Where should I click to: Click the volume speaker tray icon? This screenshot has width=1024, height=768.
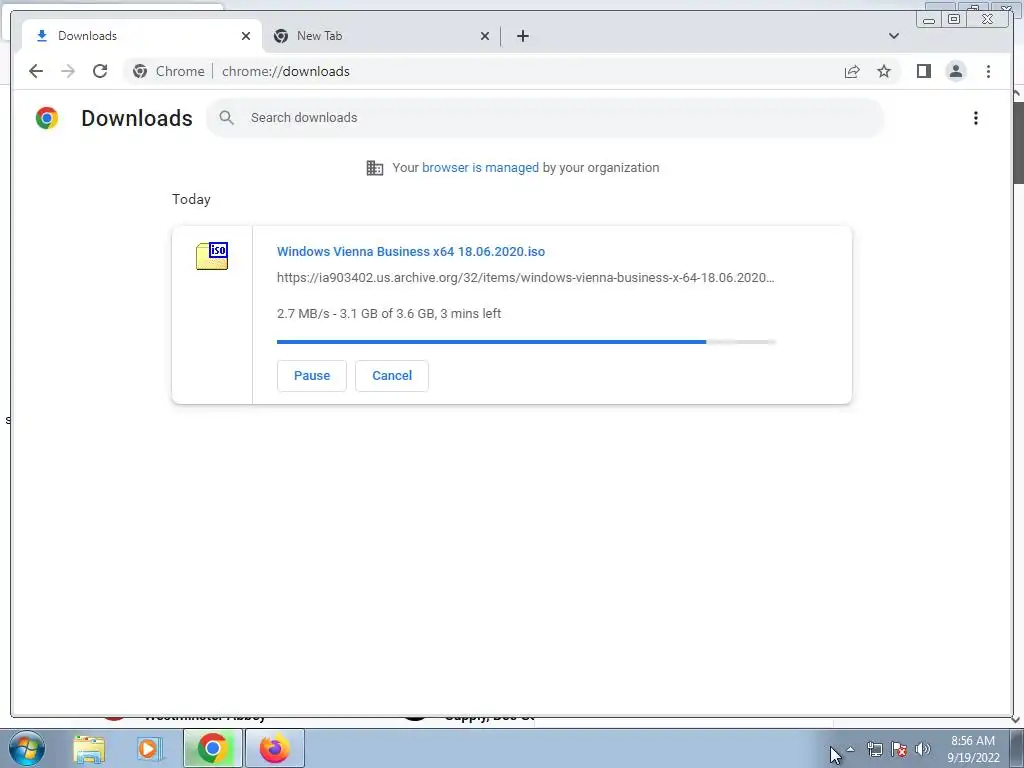923,750
